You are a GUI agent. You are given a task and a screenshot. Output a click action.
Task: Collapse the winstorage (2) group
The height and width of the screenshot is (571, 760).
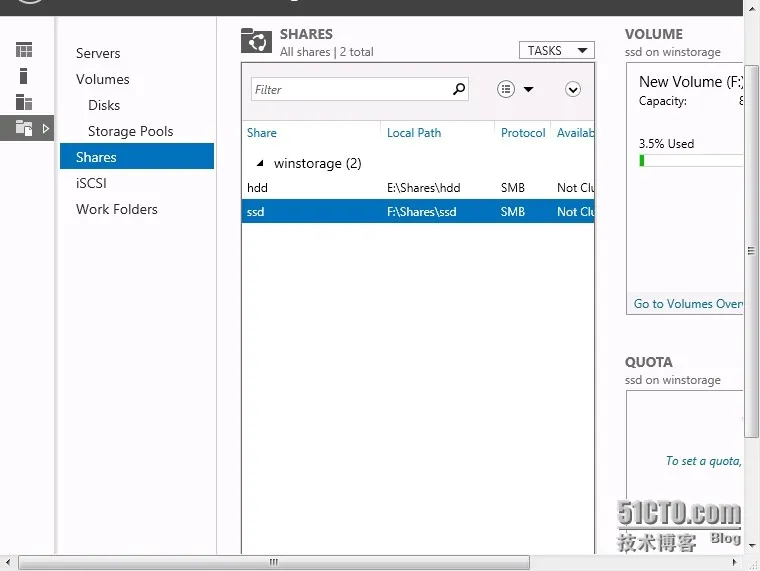tap(260, 163)
